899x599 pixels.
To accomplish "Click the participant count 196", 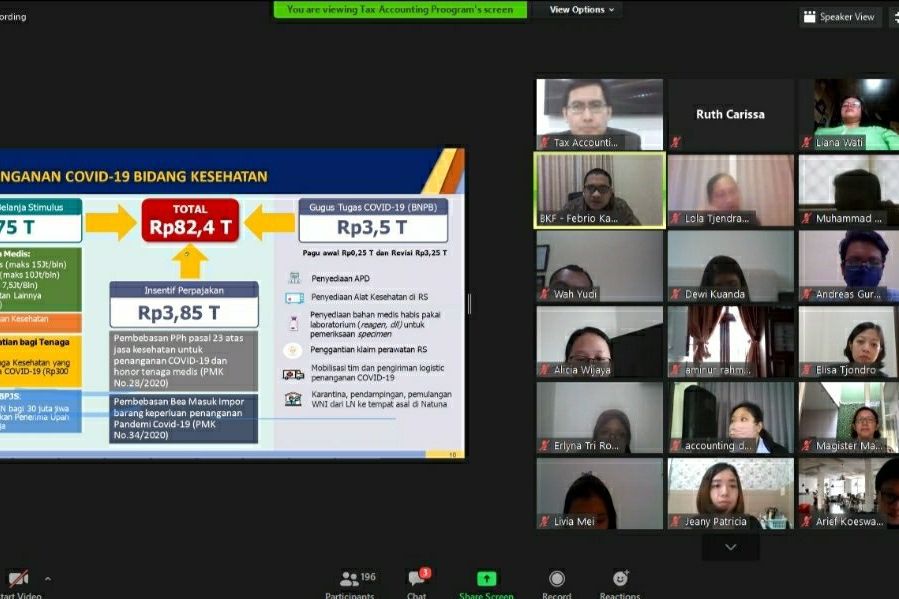I will 368,576.
